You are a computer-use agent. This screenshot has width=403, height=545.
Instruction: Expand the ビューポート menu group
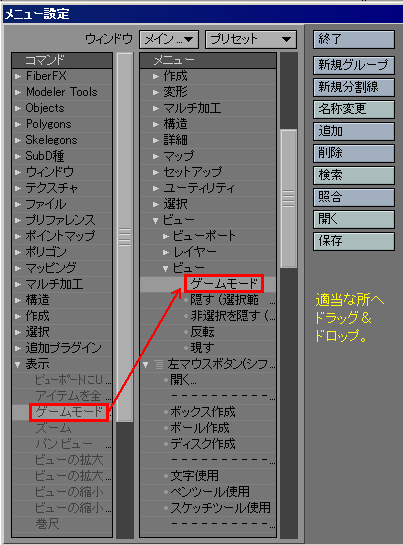click(x=166, y=236)
